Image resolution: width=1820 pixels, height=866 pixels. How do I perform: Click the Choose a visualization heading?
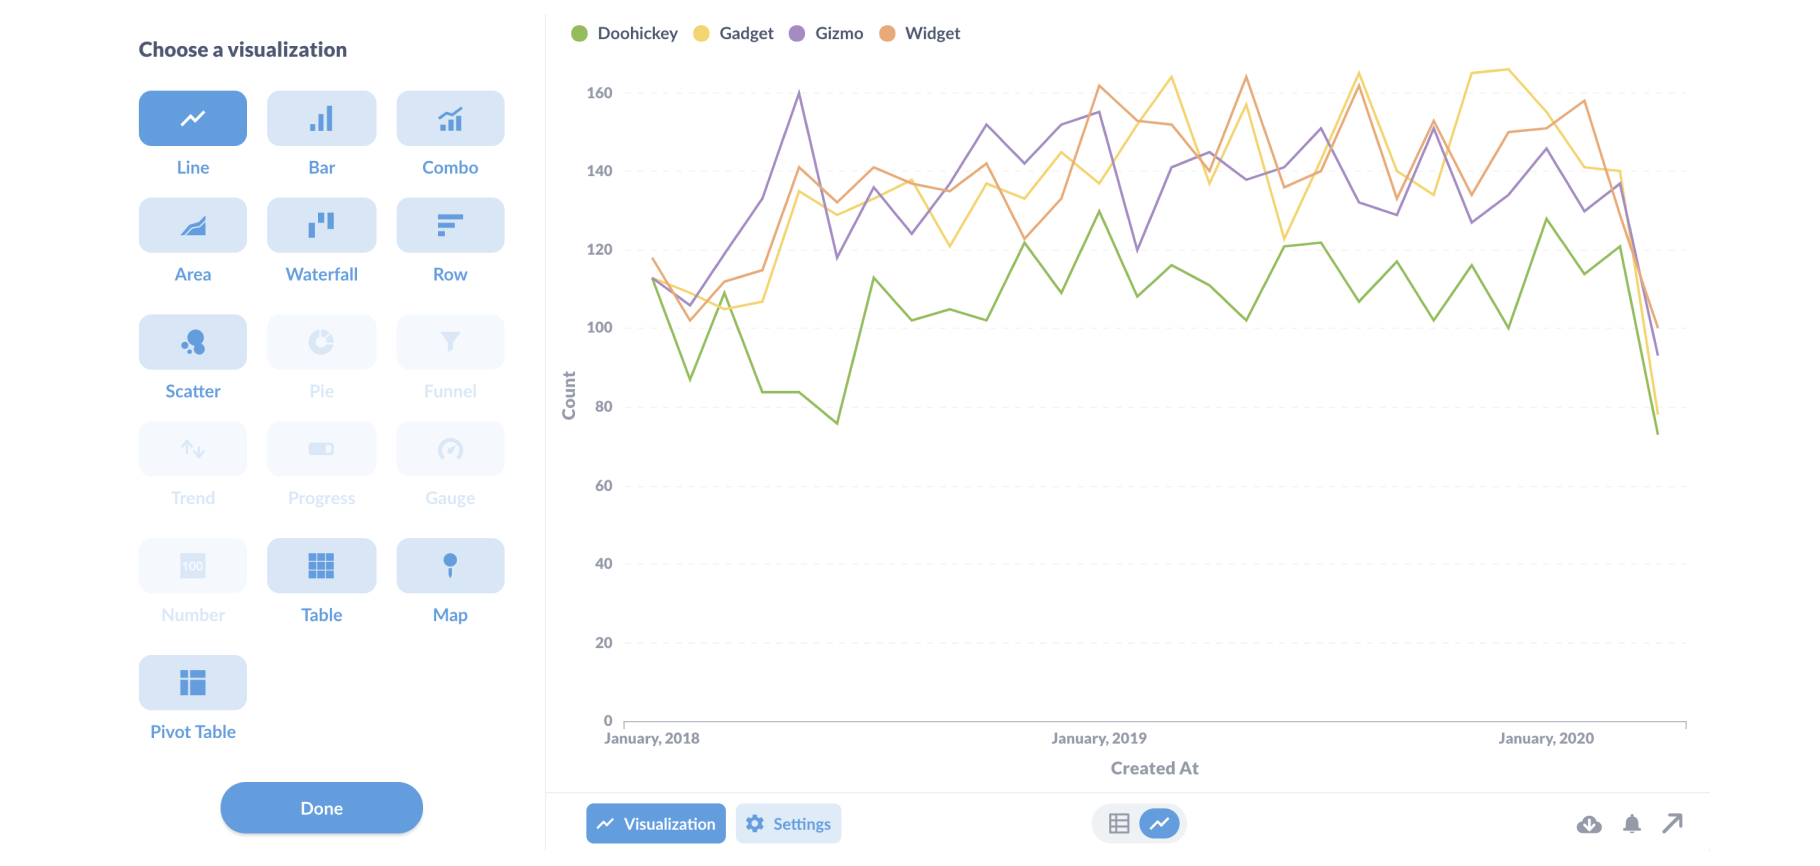pos(243,50)
